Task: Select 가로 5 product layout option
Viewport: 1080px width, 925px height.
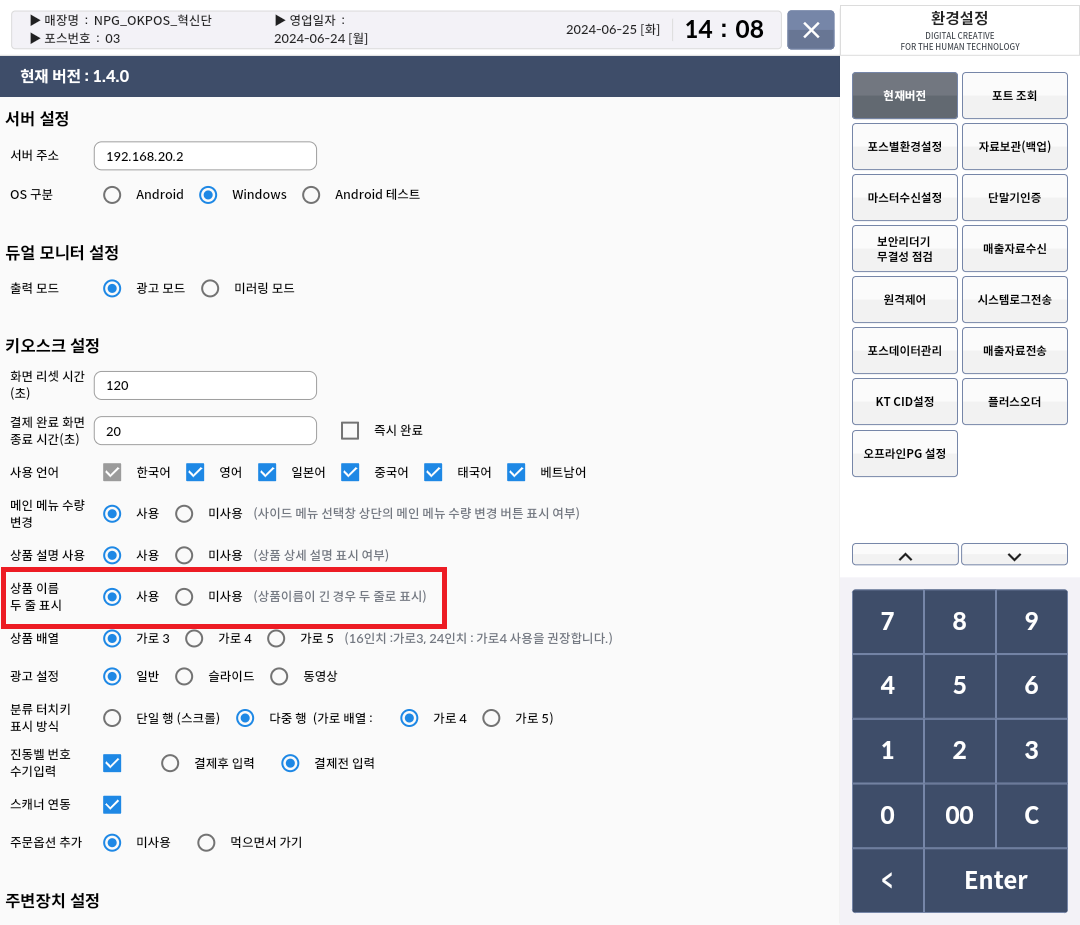Action: pos(277,638)
